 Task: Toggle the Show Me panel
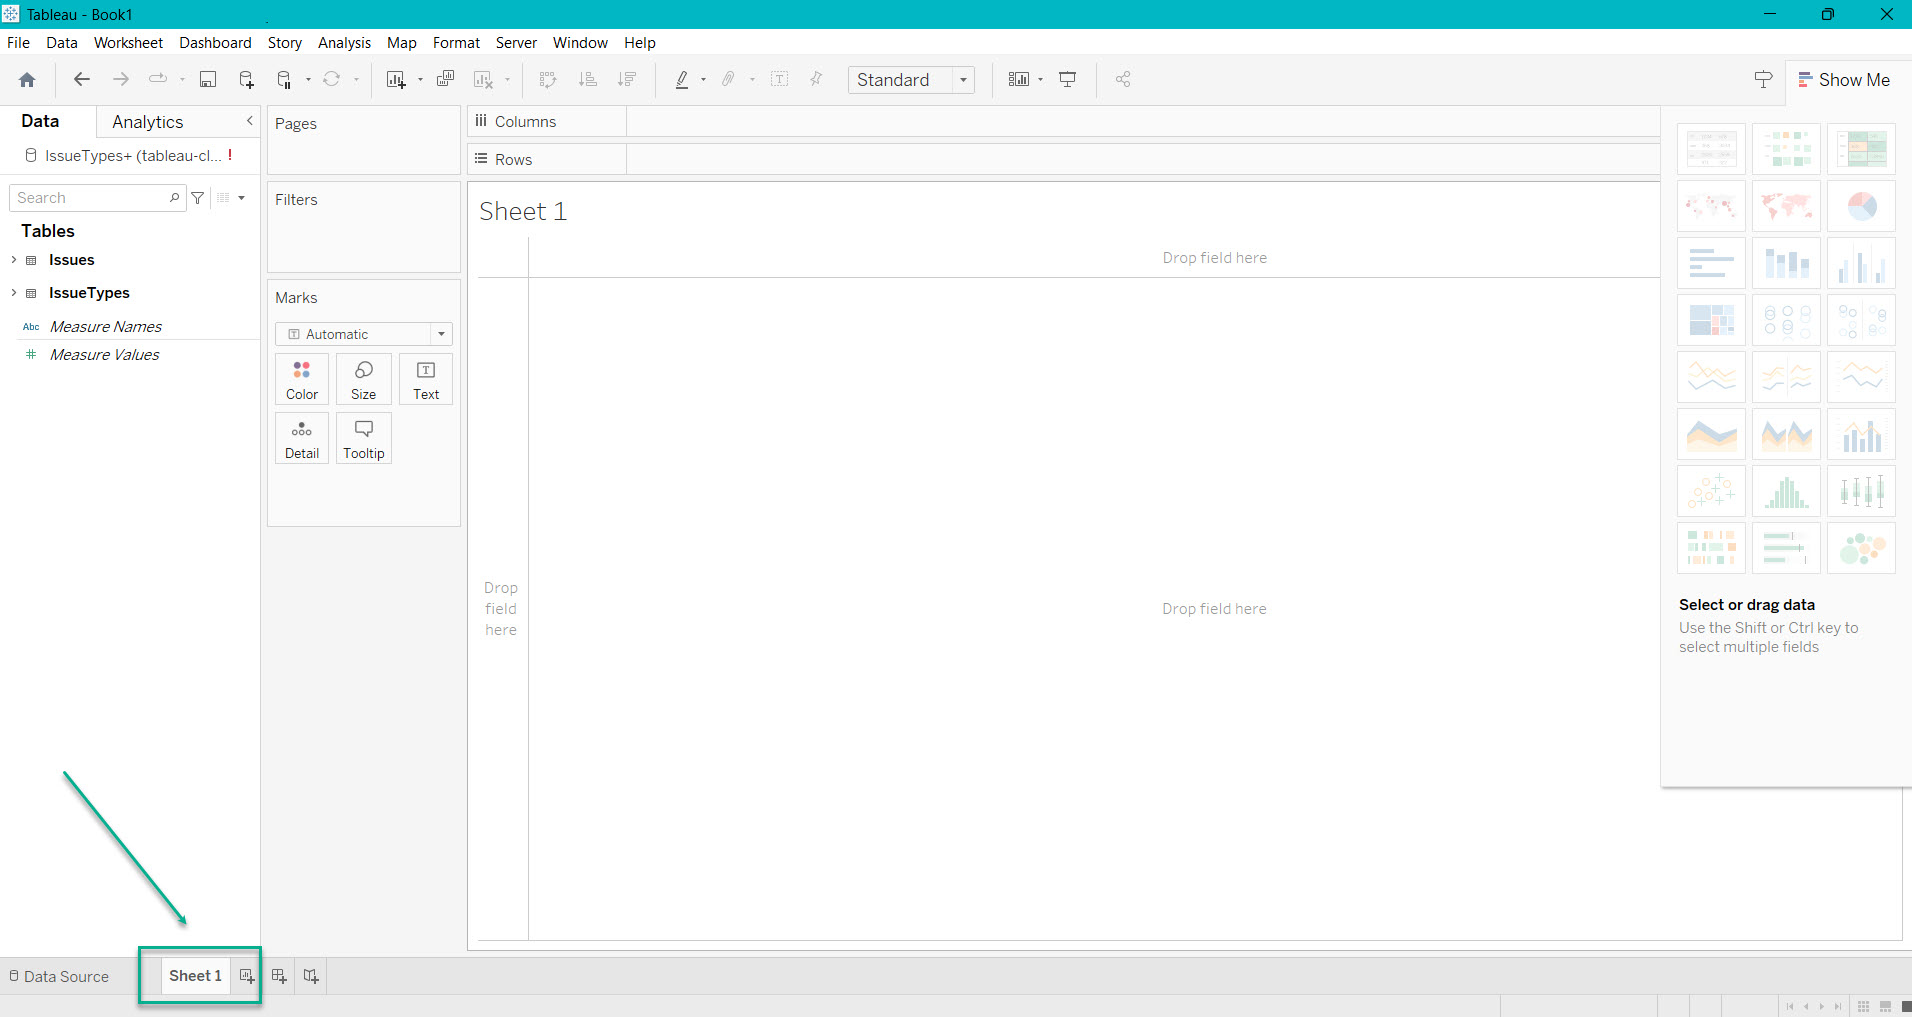click(x=1843, y=80)
